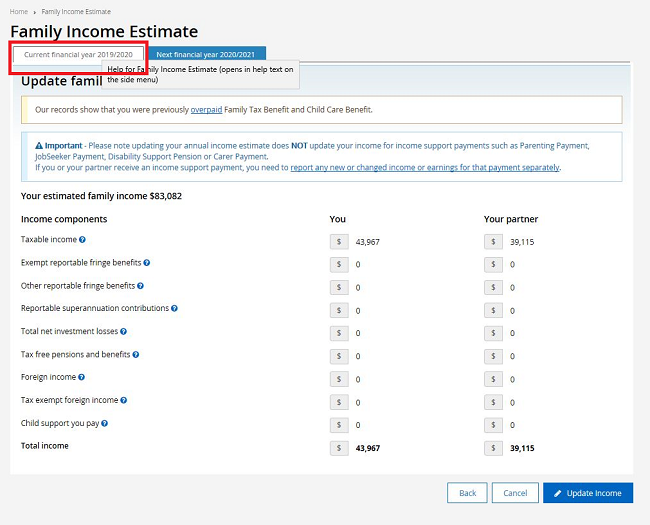Click the Family Income Estimate page title

(104, 32)
